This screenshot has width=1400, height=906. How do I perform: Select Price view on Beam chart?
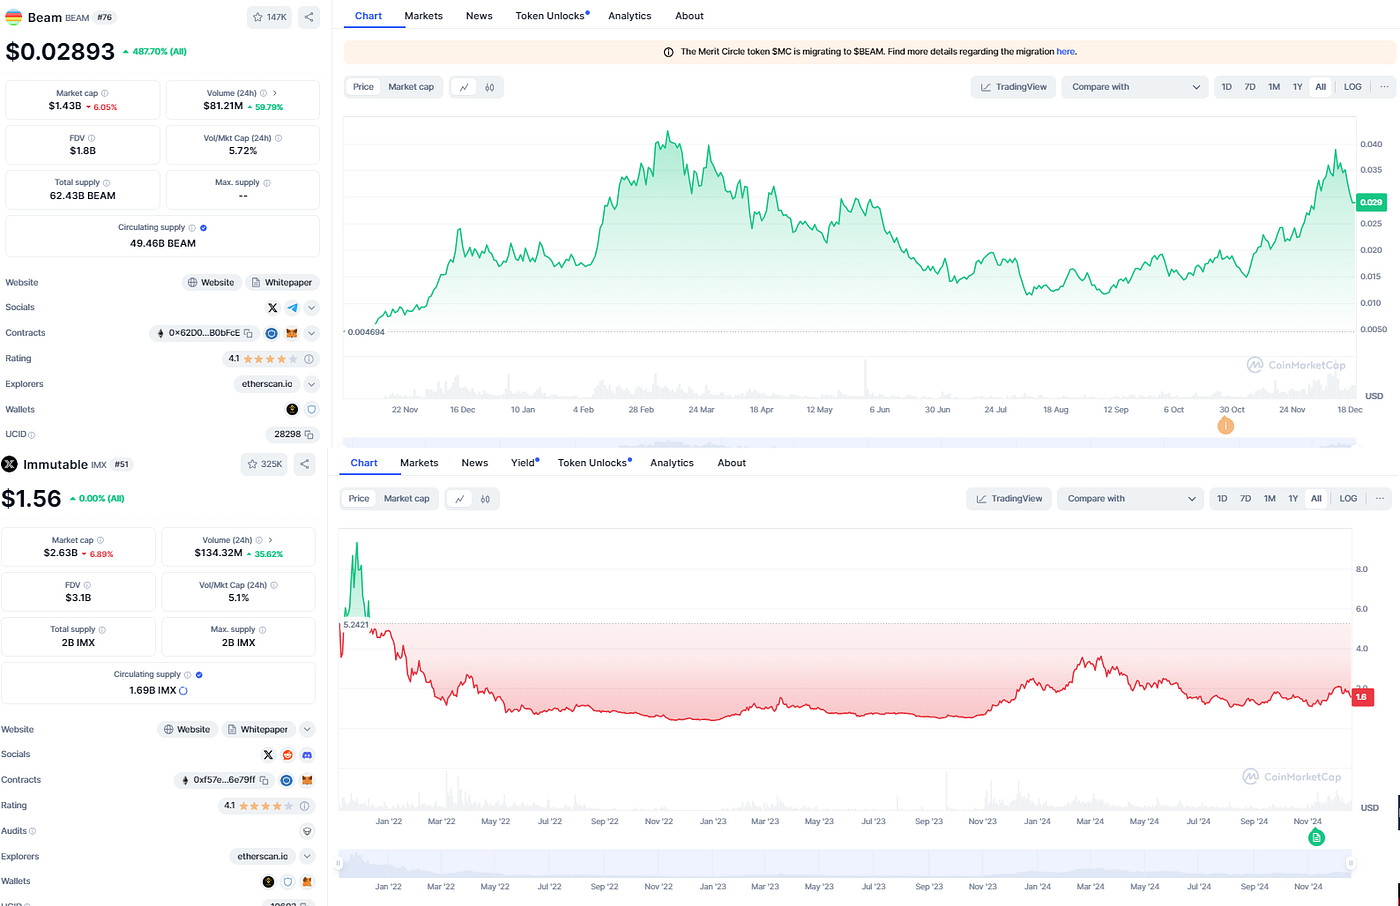coord(363,87)
